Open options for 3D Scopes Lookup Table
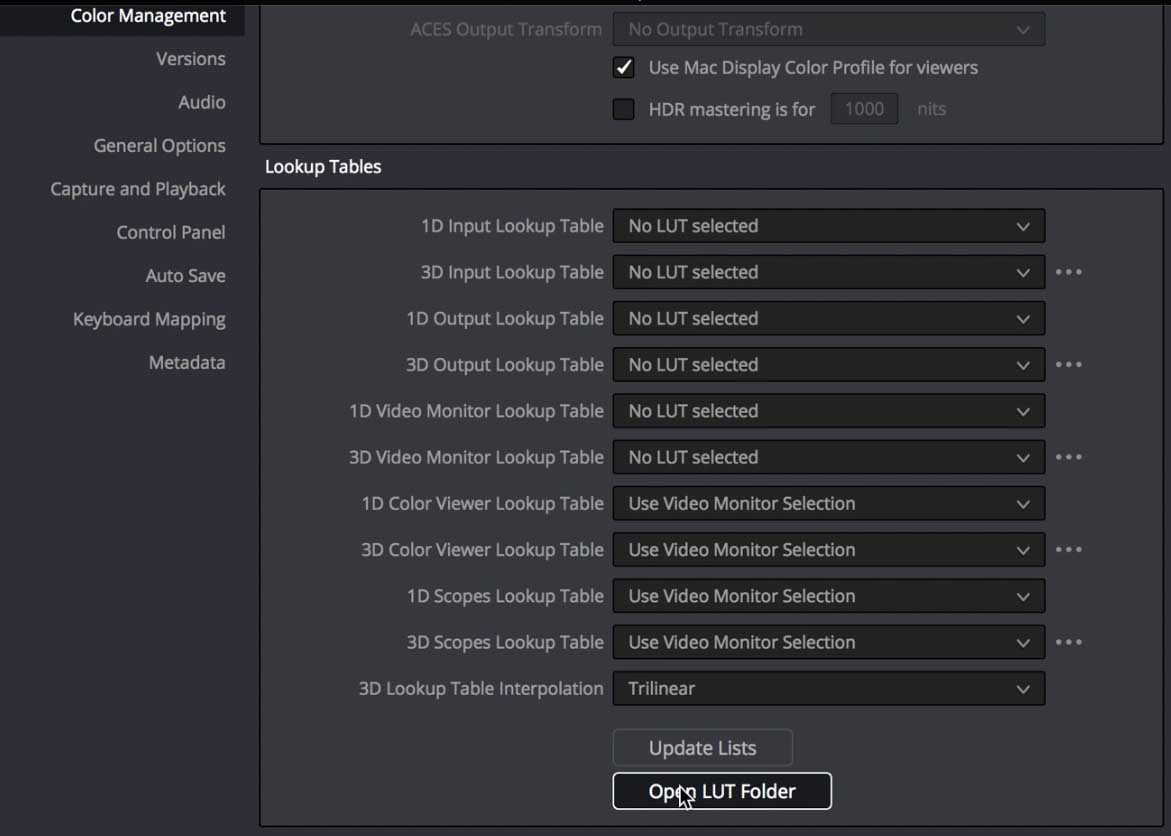Viewport: 1171px width, 836px height. coord(1069,643)
